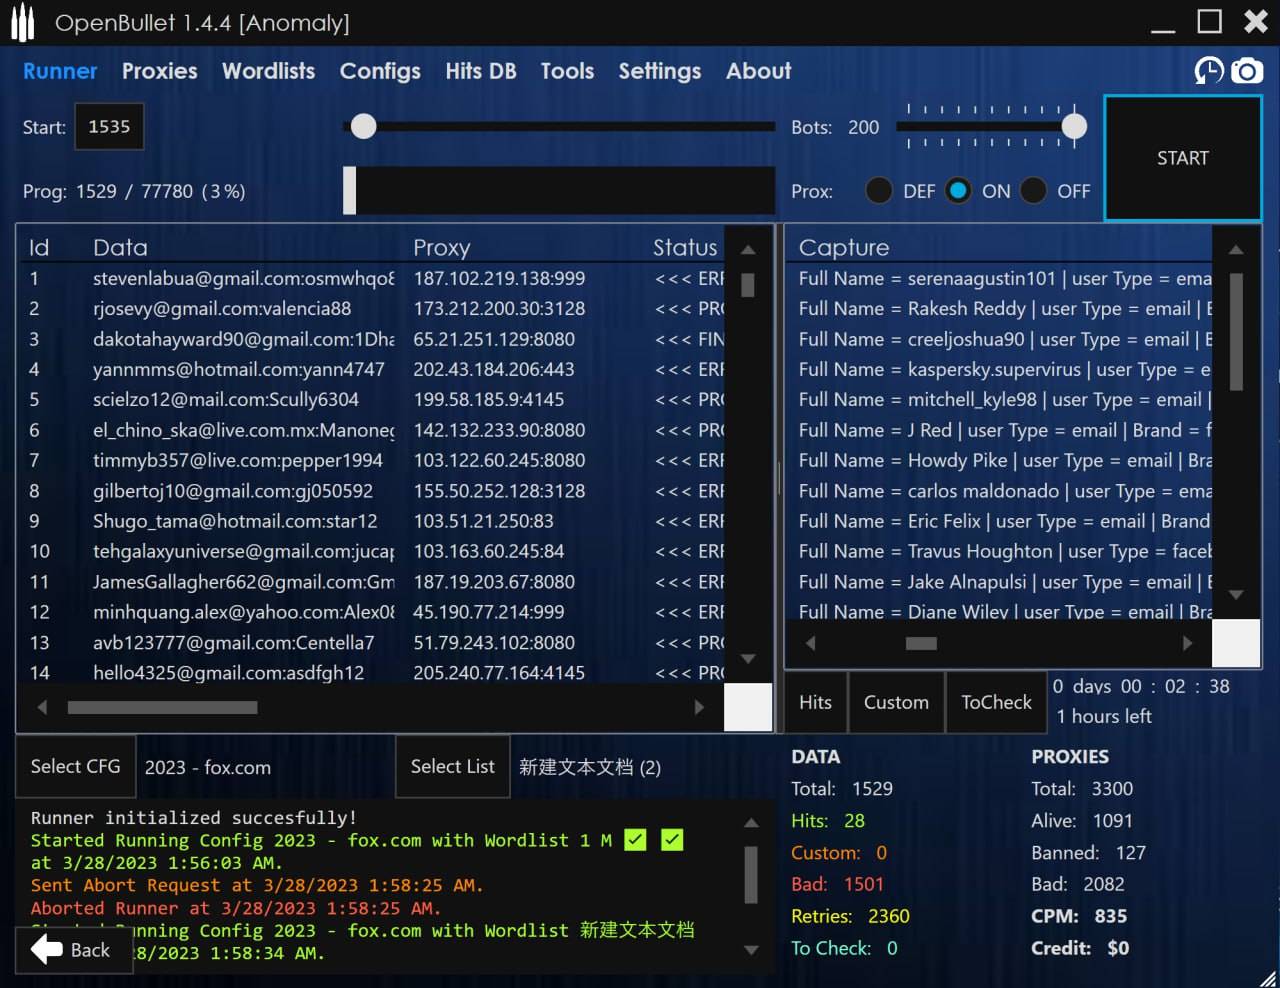The height and width of the screenshot is (988, 1280).
Task: Turn proxies OFF with radio button
Action: (x=1034, y=191)
